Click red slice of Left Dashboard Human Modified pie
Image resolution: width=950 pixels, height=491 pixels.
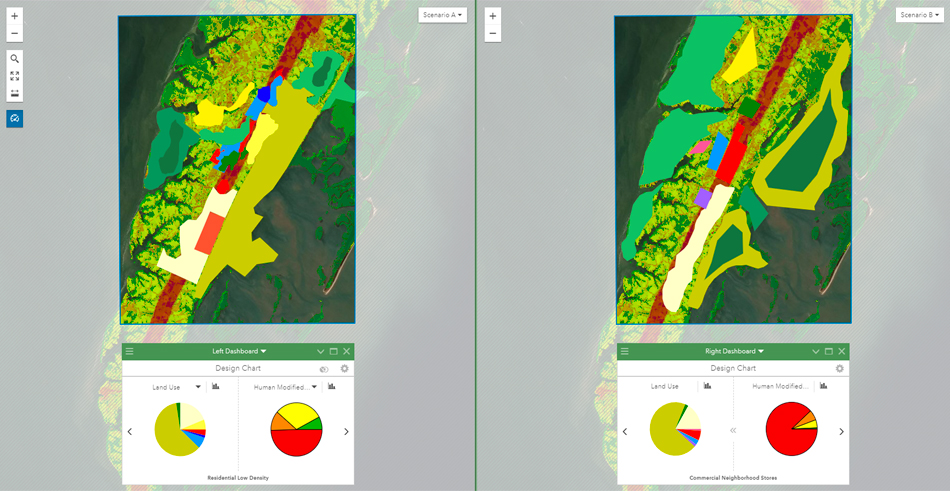tap(296, 444)
